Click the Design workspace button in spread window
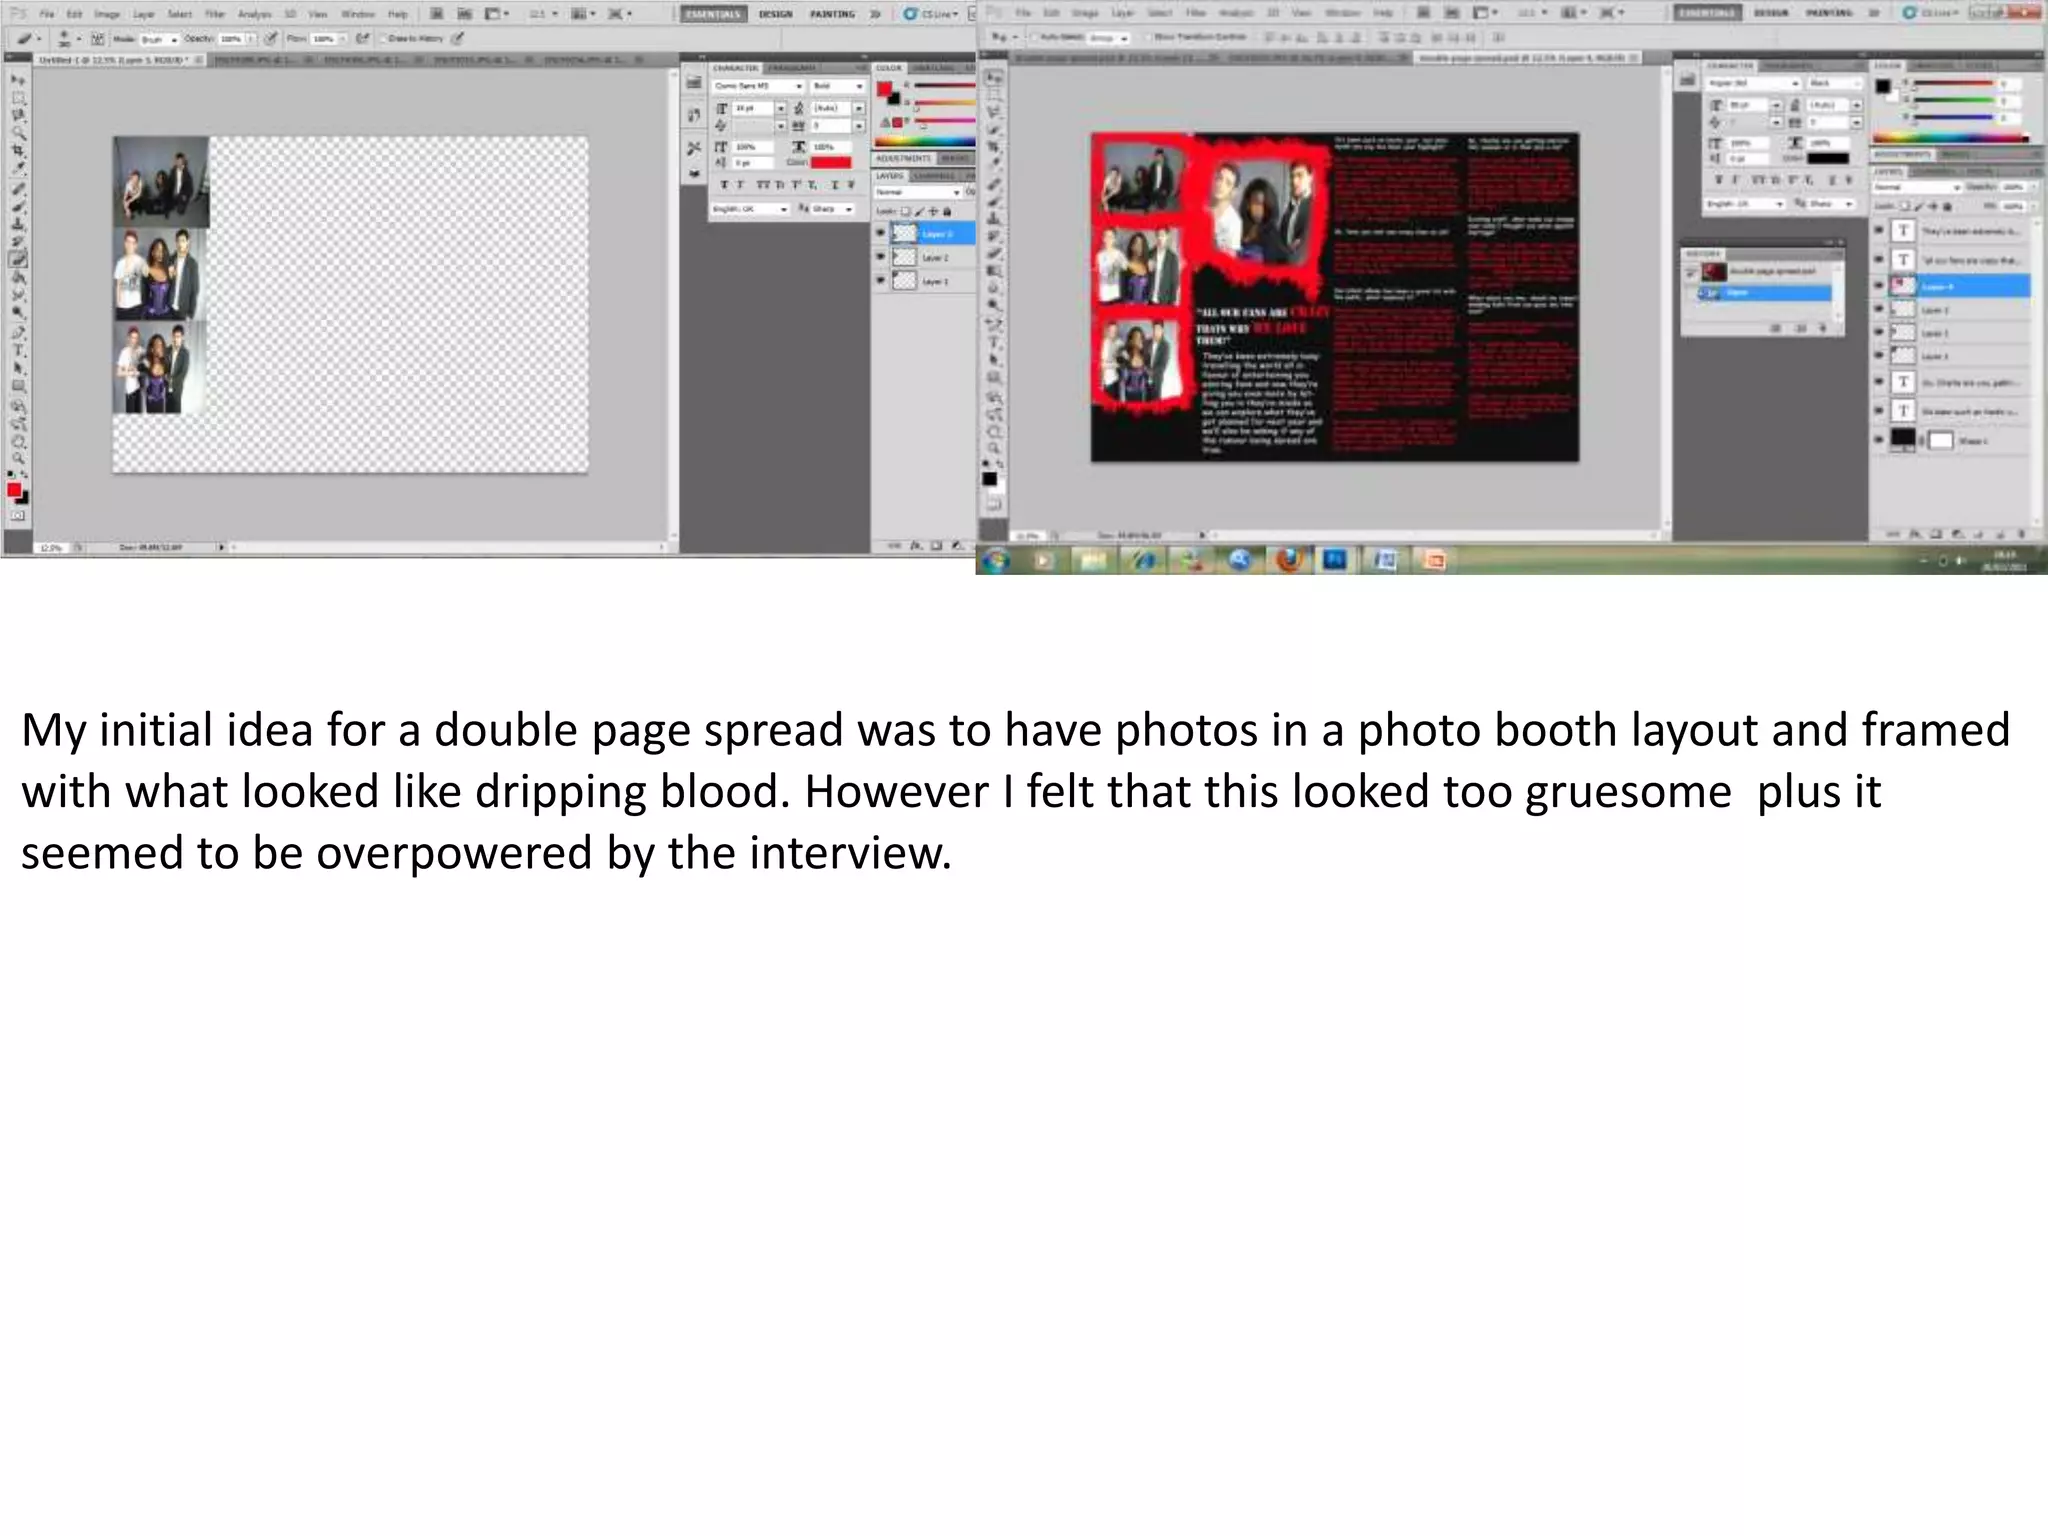 pyautogui.click(x=1769, y=13)
